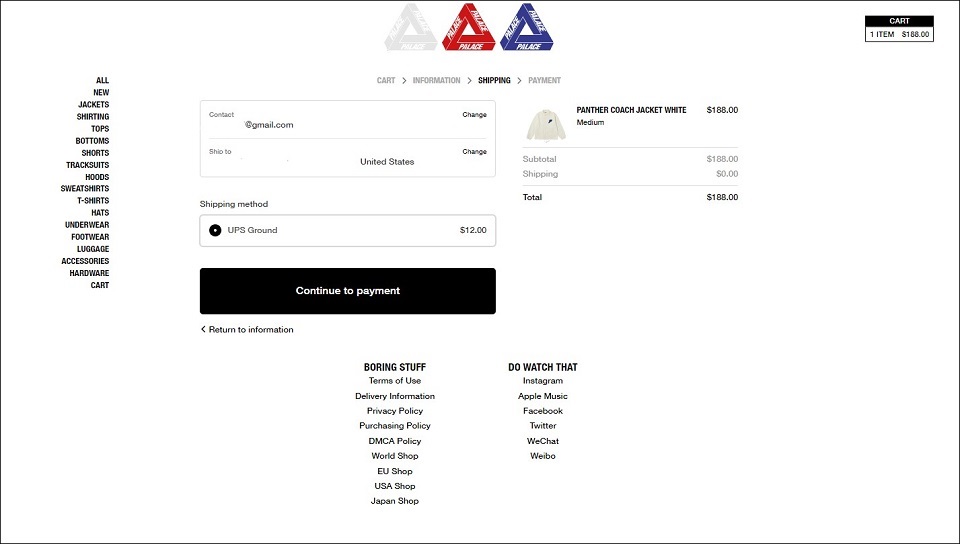Click the @gmail.com contact email
Screen dimensions: 960x544
click(269, 125)
